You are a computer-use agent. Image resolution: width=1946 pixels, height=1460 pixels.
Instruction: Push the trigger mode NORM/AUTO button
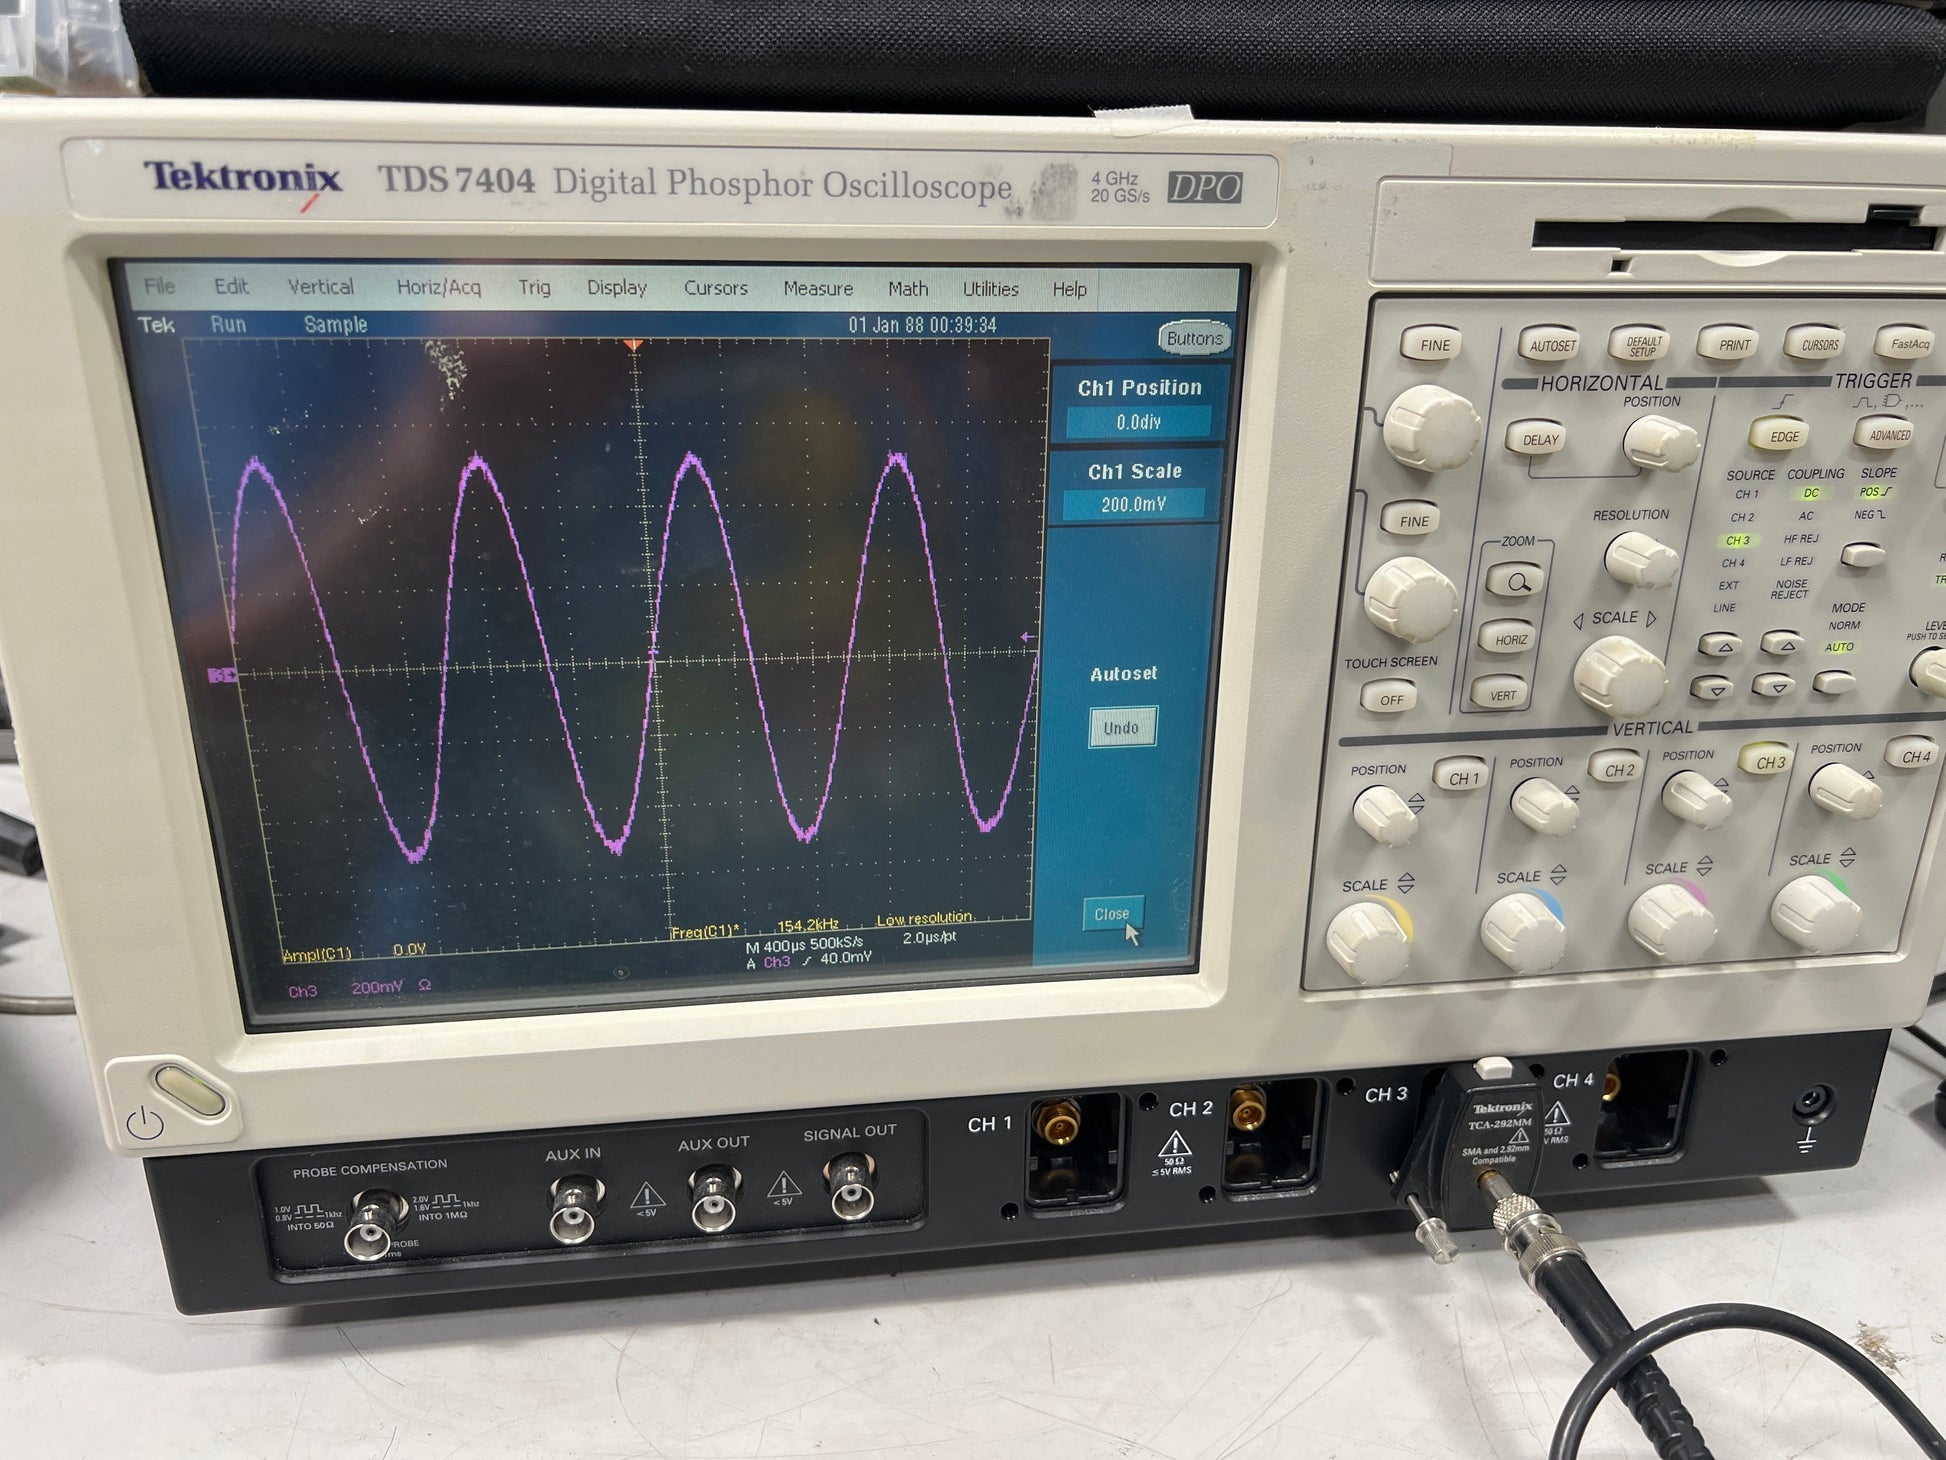(x=1835, y=684)
